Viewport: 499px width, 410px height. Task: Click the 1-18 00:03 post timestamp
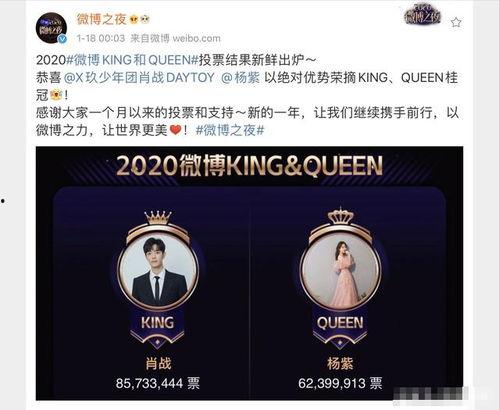(101, 38)
